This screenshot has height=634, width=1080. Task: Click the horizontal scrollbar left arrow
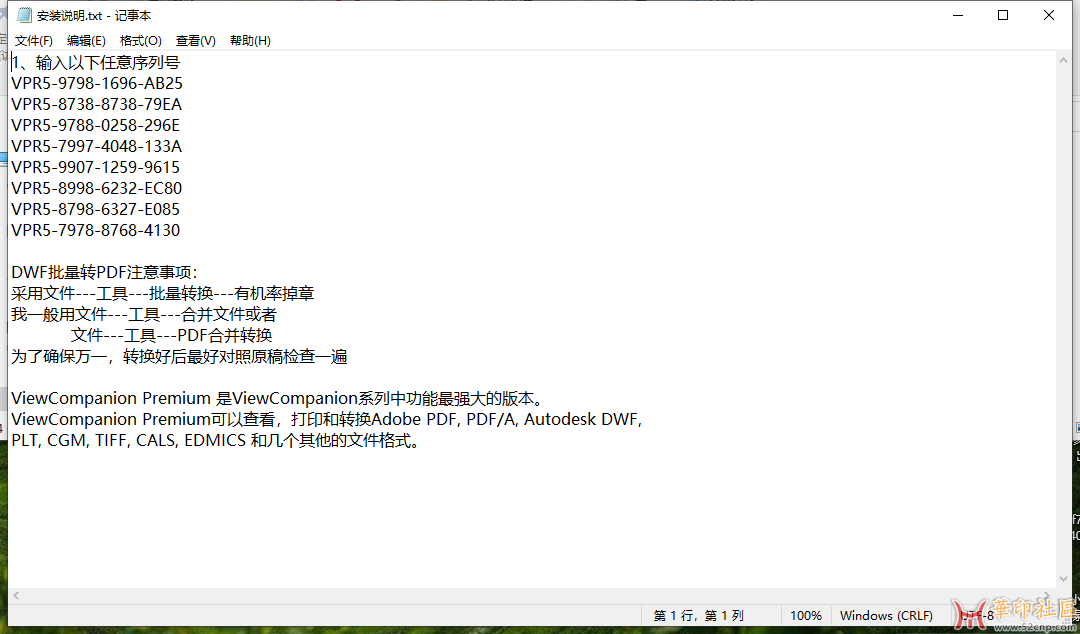click(16, 595)
